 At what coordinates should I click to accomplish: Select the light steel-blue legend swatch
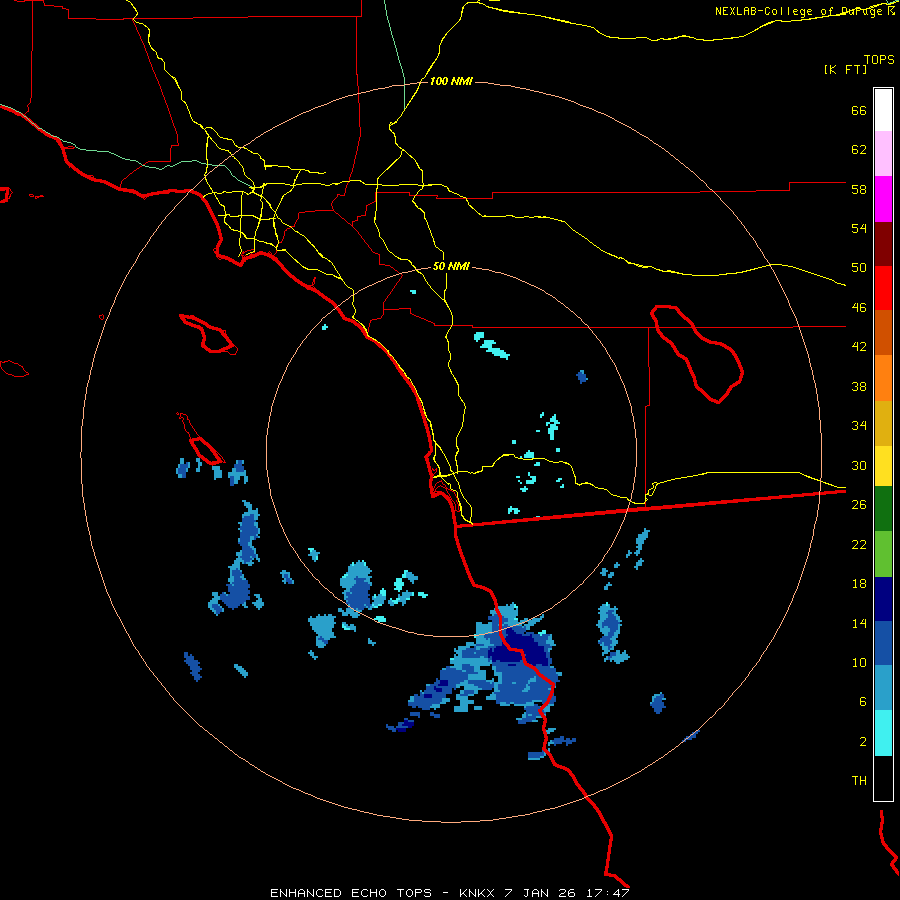883,688
